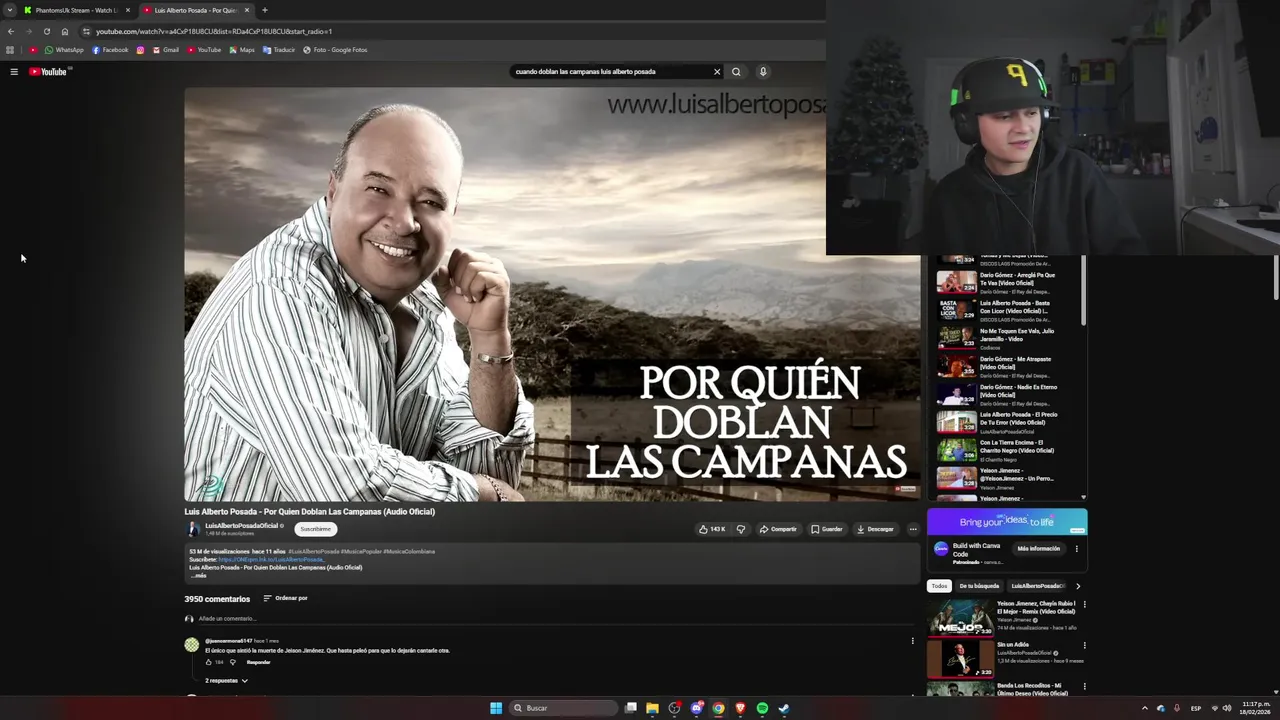Select the Todos filter chip
The width and height of the screenshot is (1280, 720).
pos(939,586)
